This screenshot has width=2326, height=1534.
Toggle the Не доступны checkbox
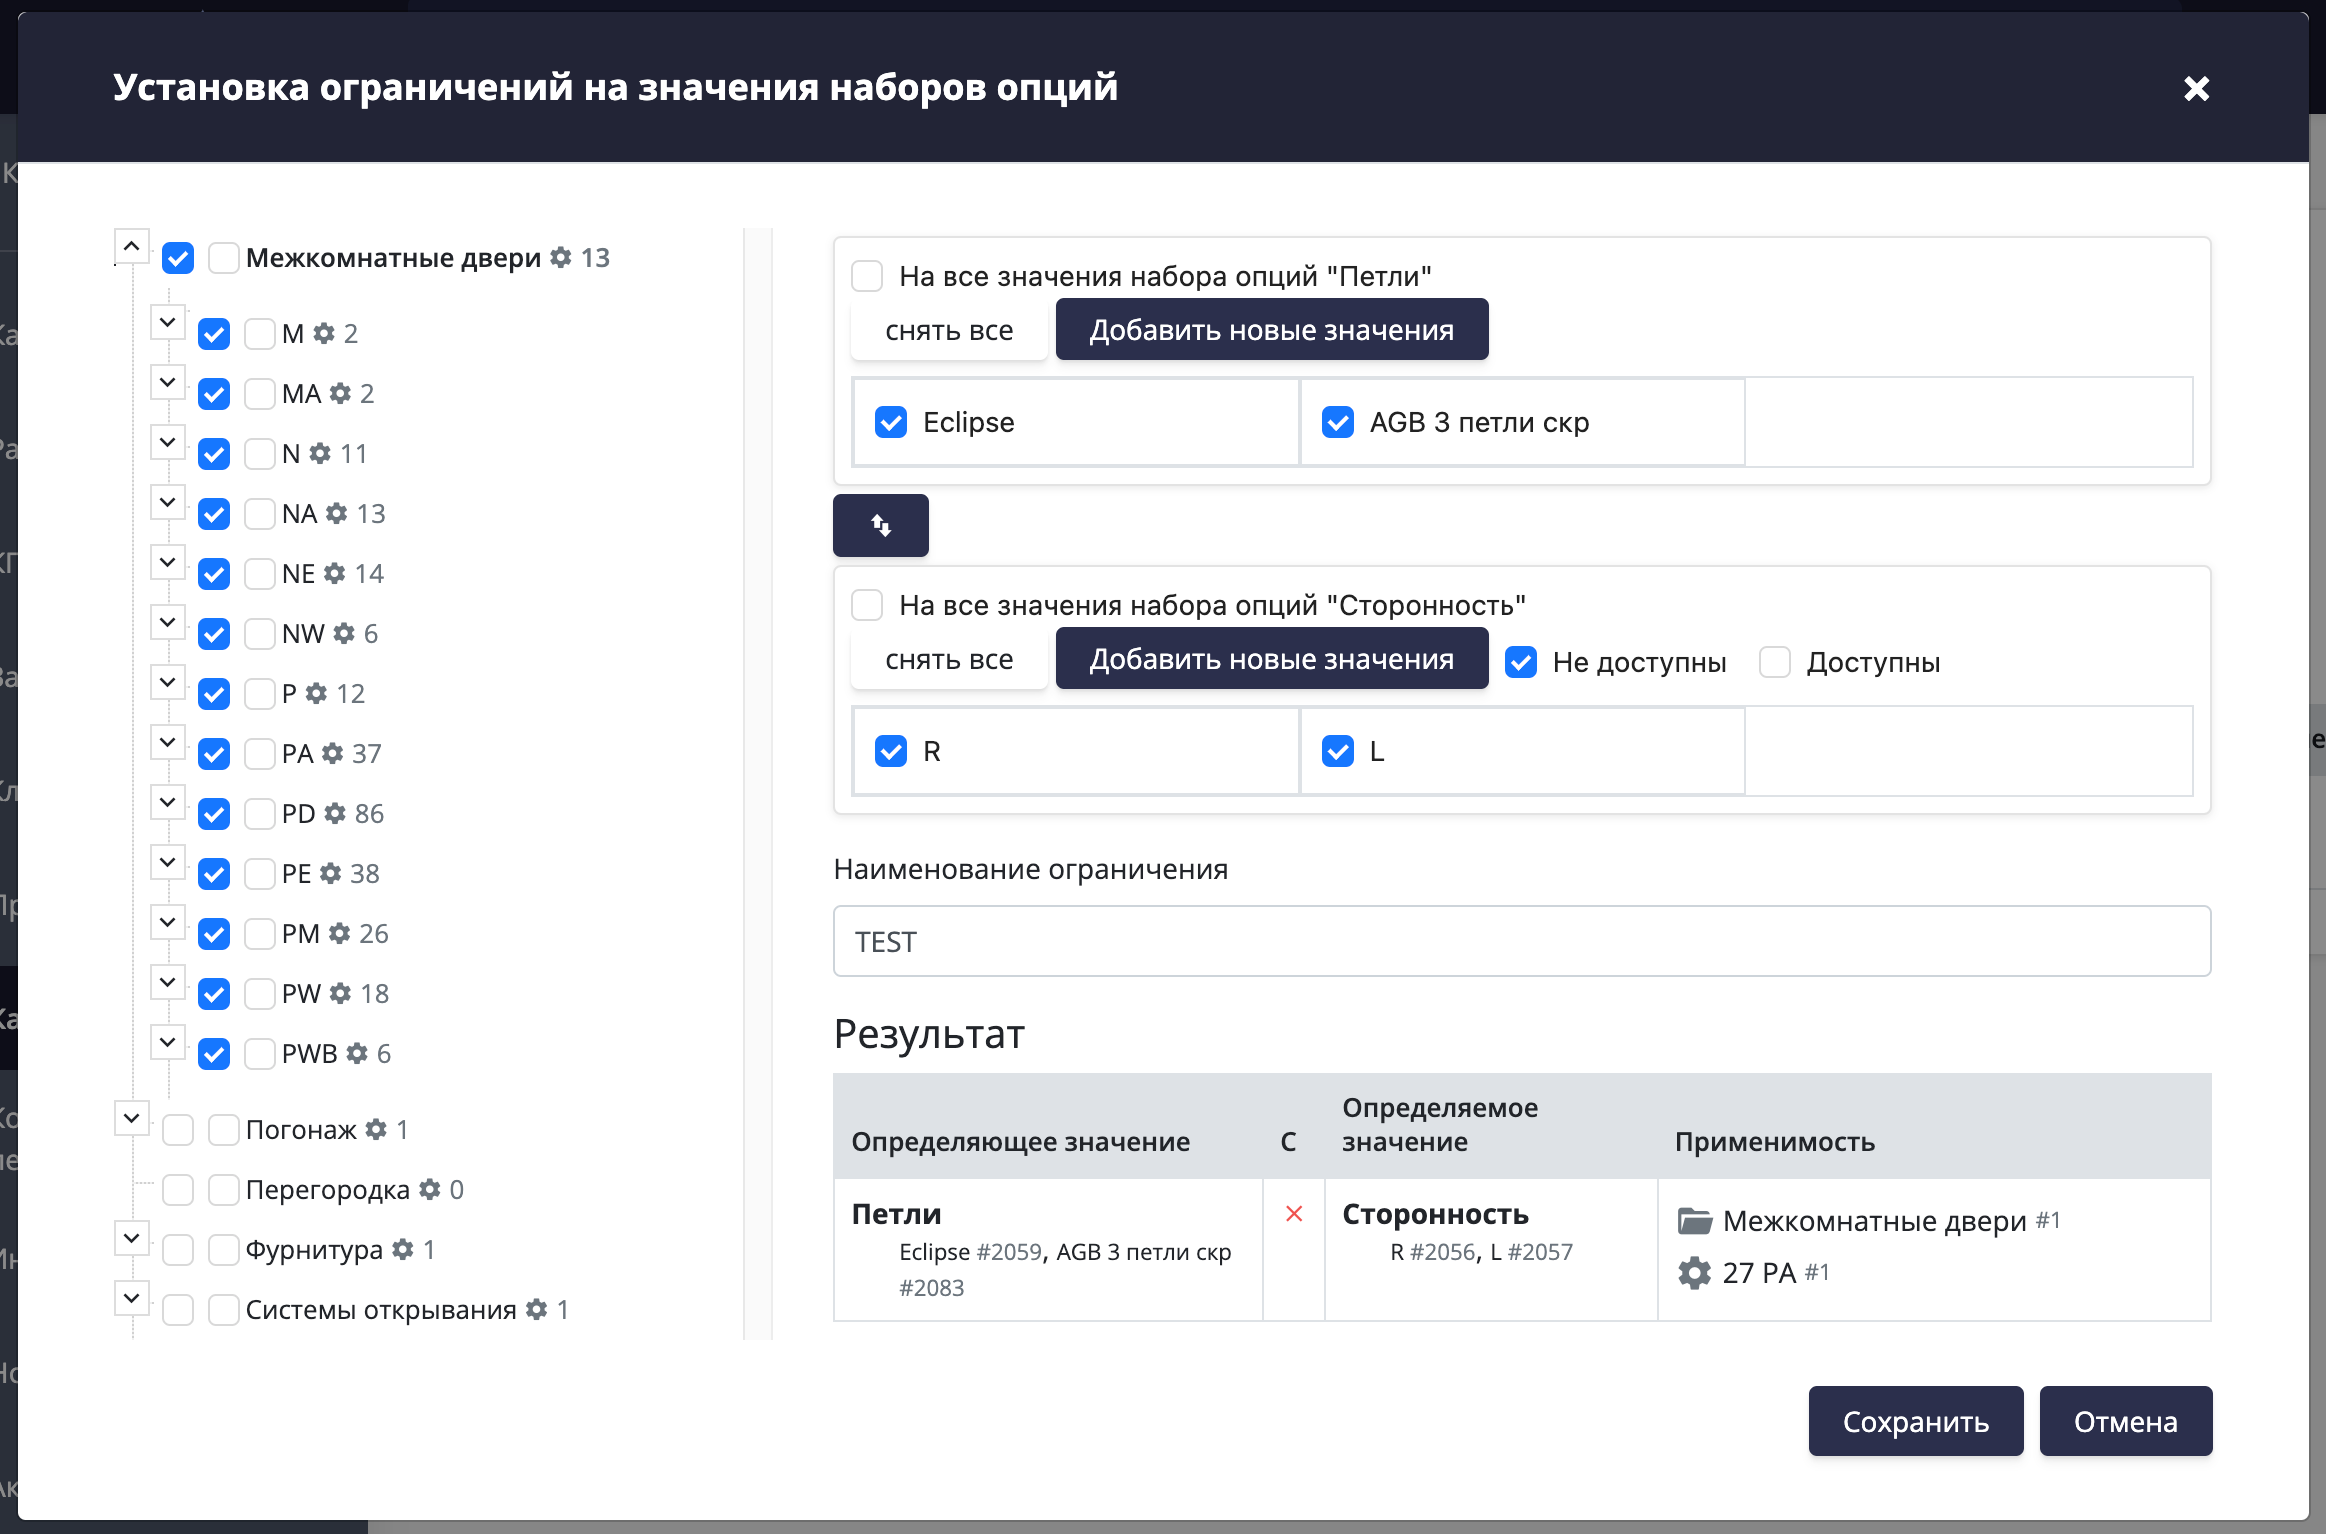[x=1521, y=662]
